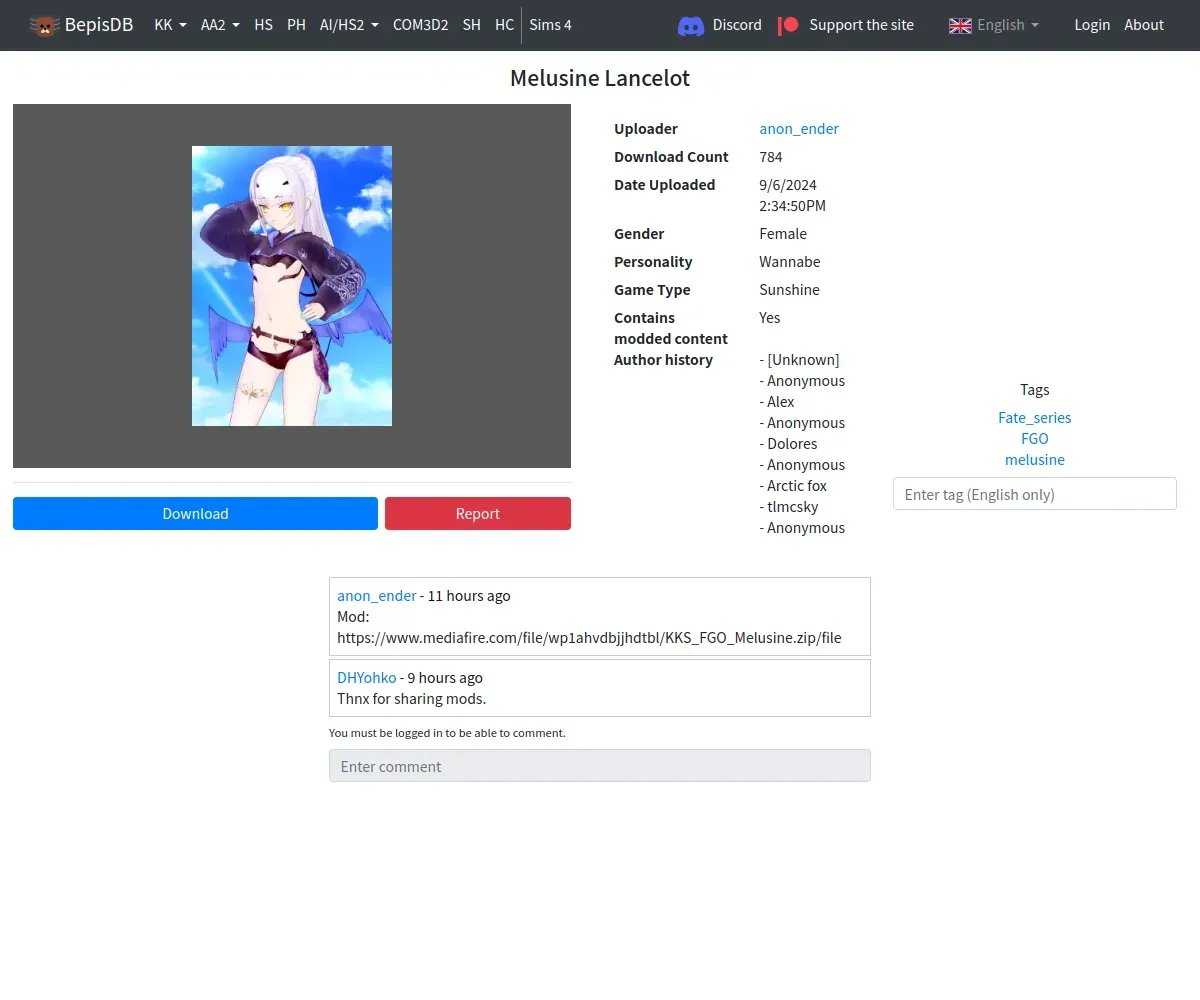Image resolution: width=1200 pixels, height=1000 pixels.
Task: Click the Download Count value 784
Action: click(x=771, y=156)
